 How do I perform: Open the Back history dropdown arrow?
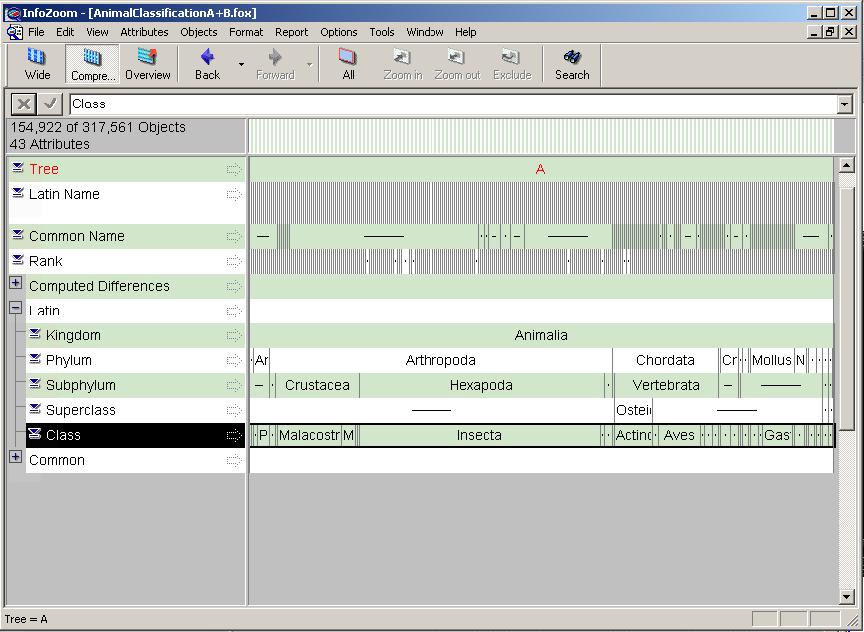241,65
